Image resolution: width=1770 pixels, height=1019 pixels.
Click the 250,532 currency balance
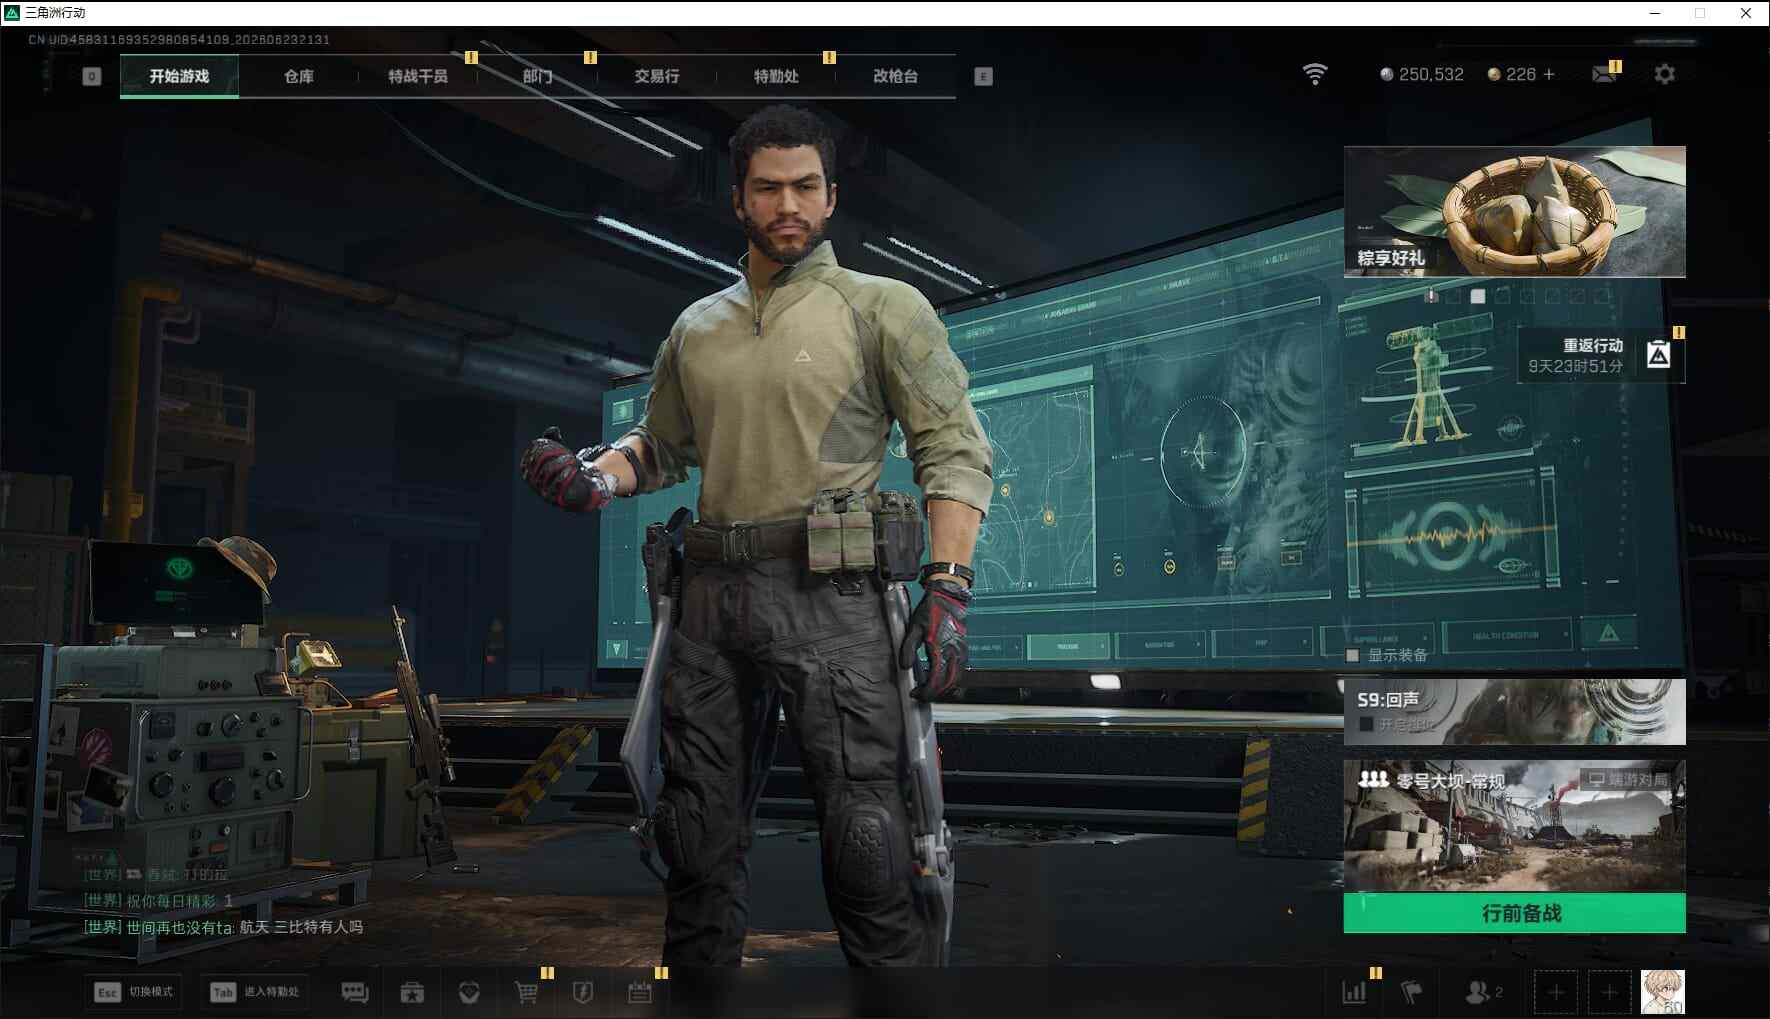click(x=1421, y=74)
